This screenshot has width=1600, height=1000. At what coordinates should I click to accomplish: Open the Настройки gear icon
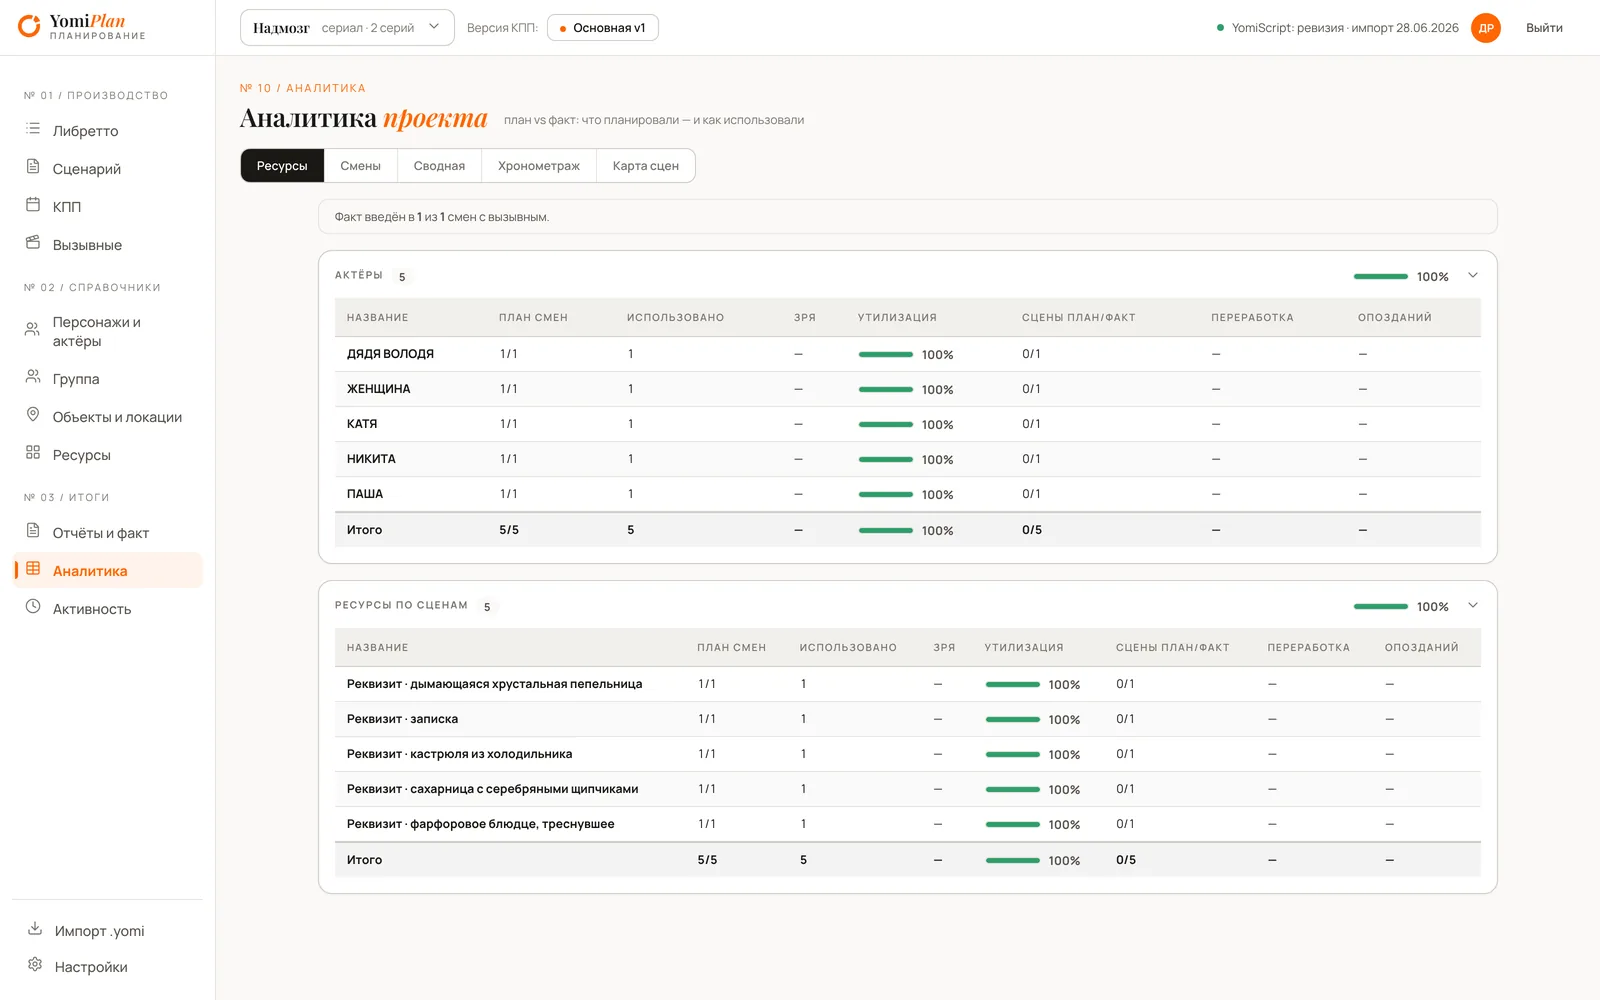coord(35,965)
